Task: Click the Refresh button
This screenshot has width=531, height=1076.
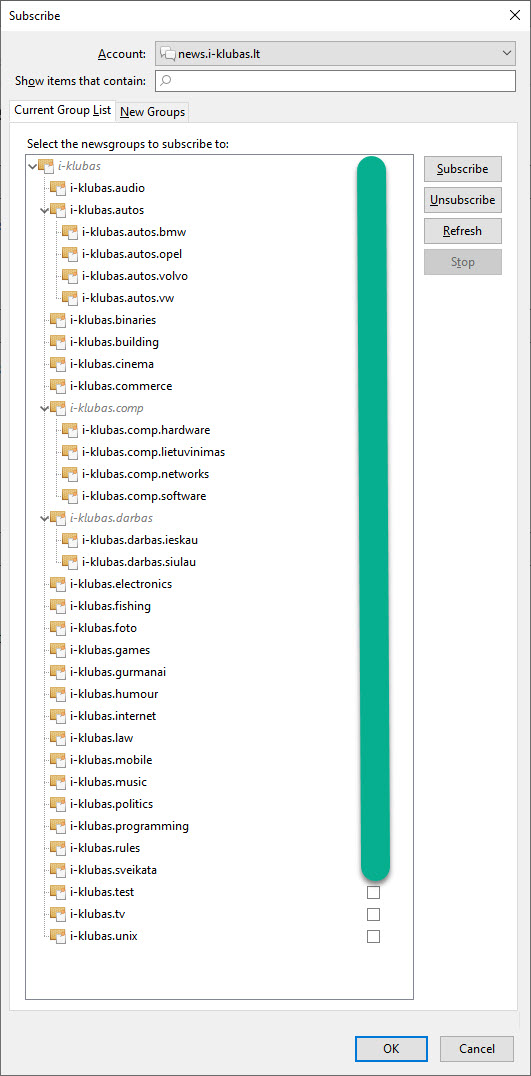Action: (x=462, y=231)
